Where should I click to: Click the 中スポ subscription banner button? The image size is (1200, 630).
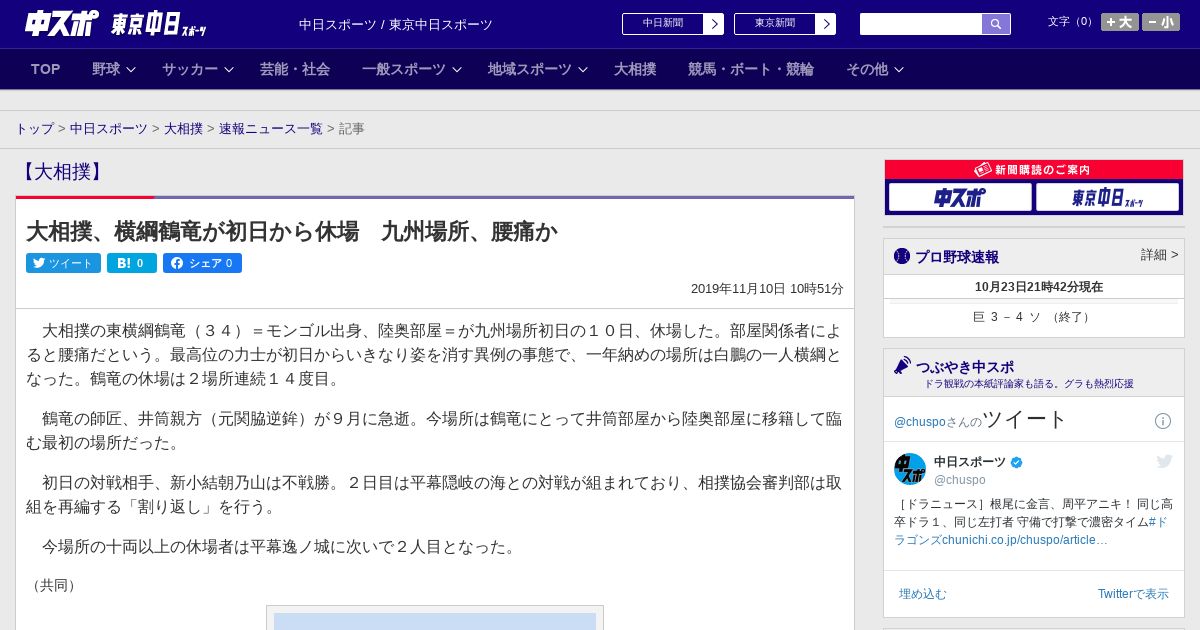[960, 198]
